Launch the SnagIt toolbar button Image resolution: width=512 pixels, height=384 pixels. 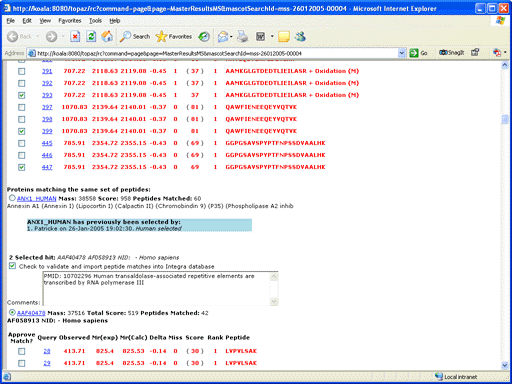(451, 53)
